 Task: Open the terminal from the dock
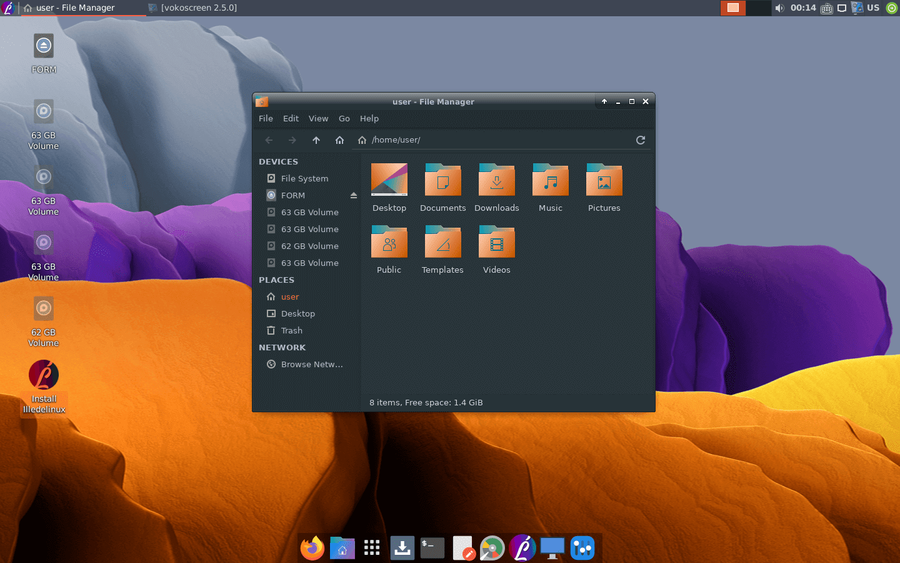[432, 548]
